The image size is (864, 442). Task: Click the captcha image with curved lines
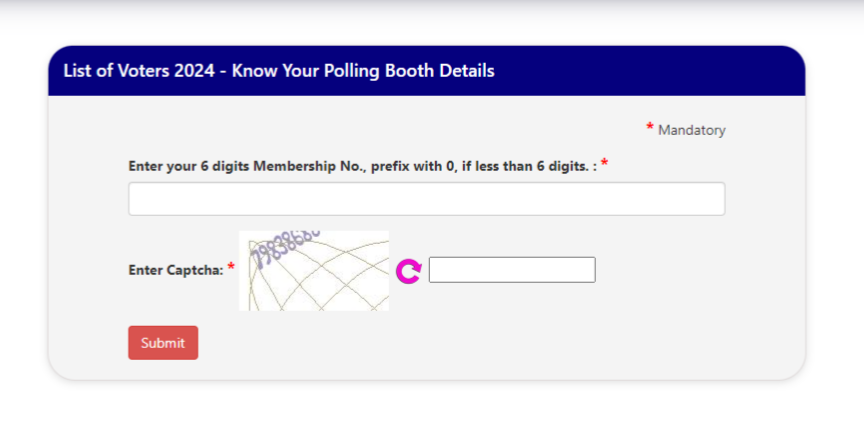(x=314, y=271)
